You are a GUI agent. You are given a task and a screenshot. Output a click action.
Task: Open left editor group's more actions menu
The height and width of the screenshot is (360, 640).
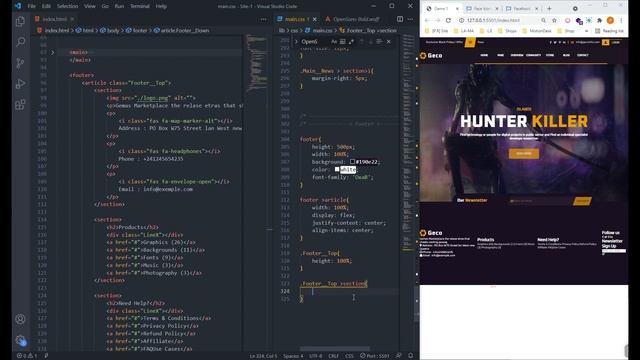[263, 19]
